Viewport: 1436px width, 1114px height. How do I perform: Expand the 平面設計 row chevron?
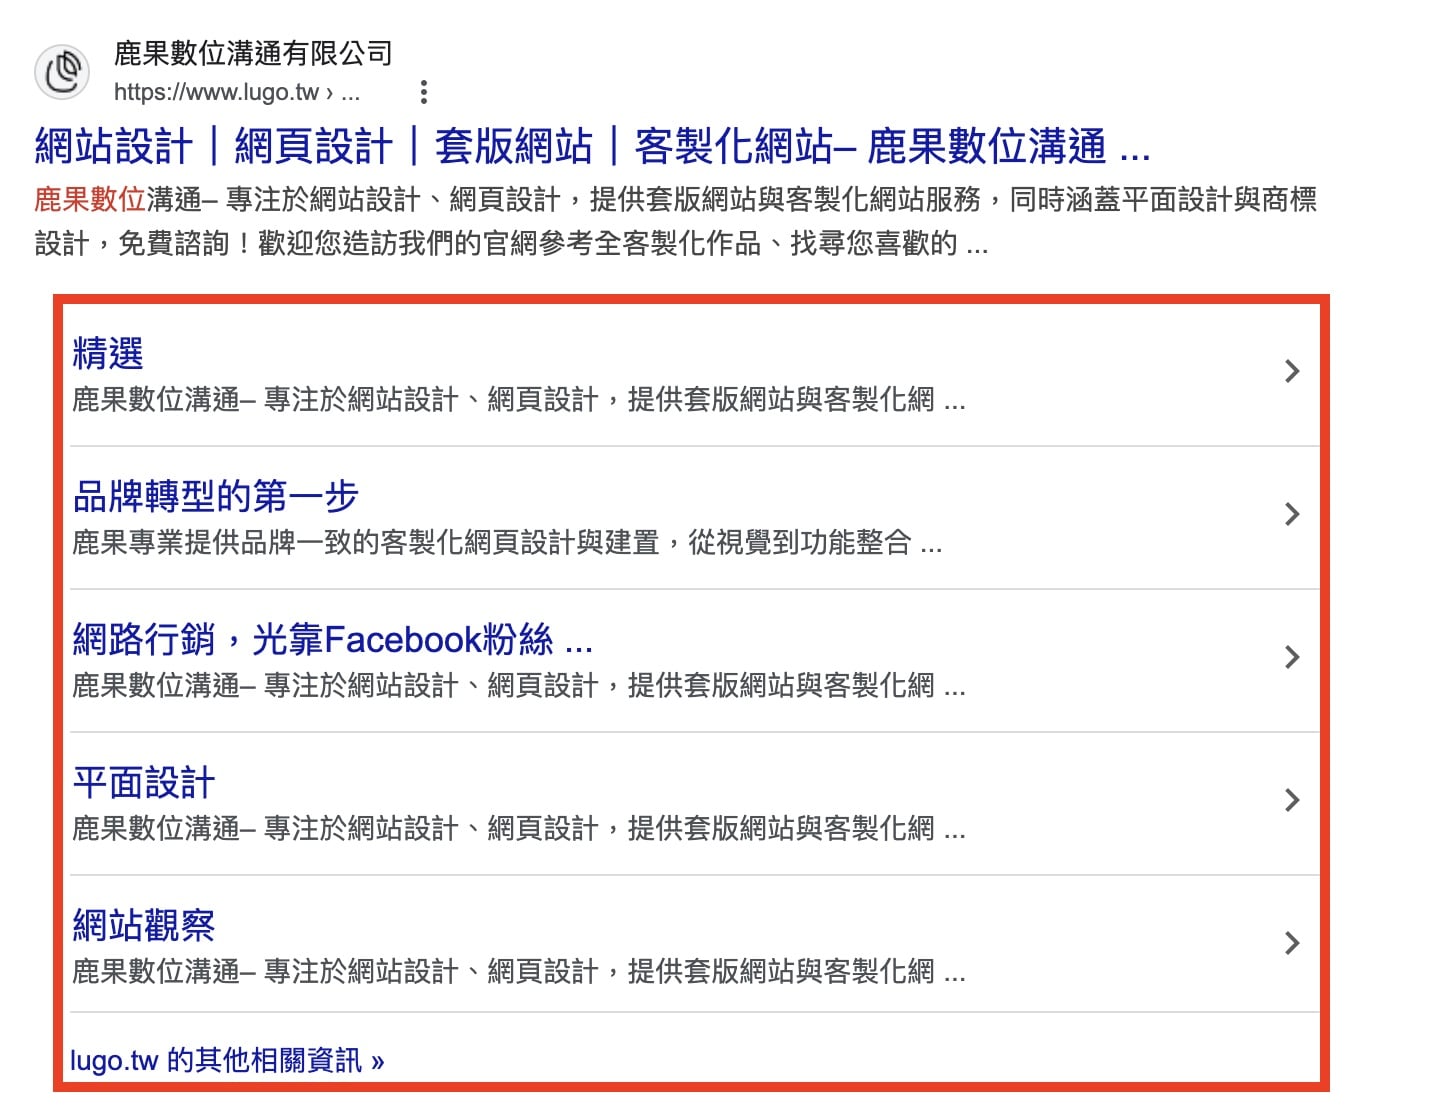(1291, 800)
